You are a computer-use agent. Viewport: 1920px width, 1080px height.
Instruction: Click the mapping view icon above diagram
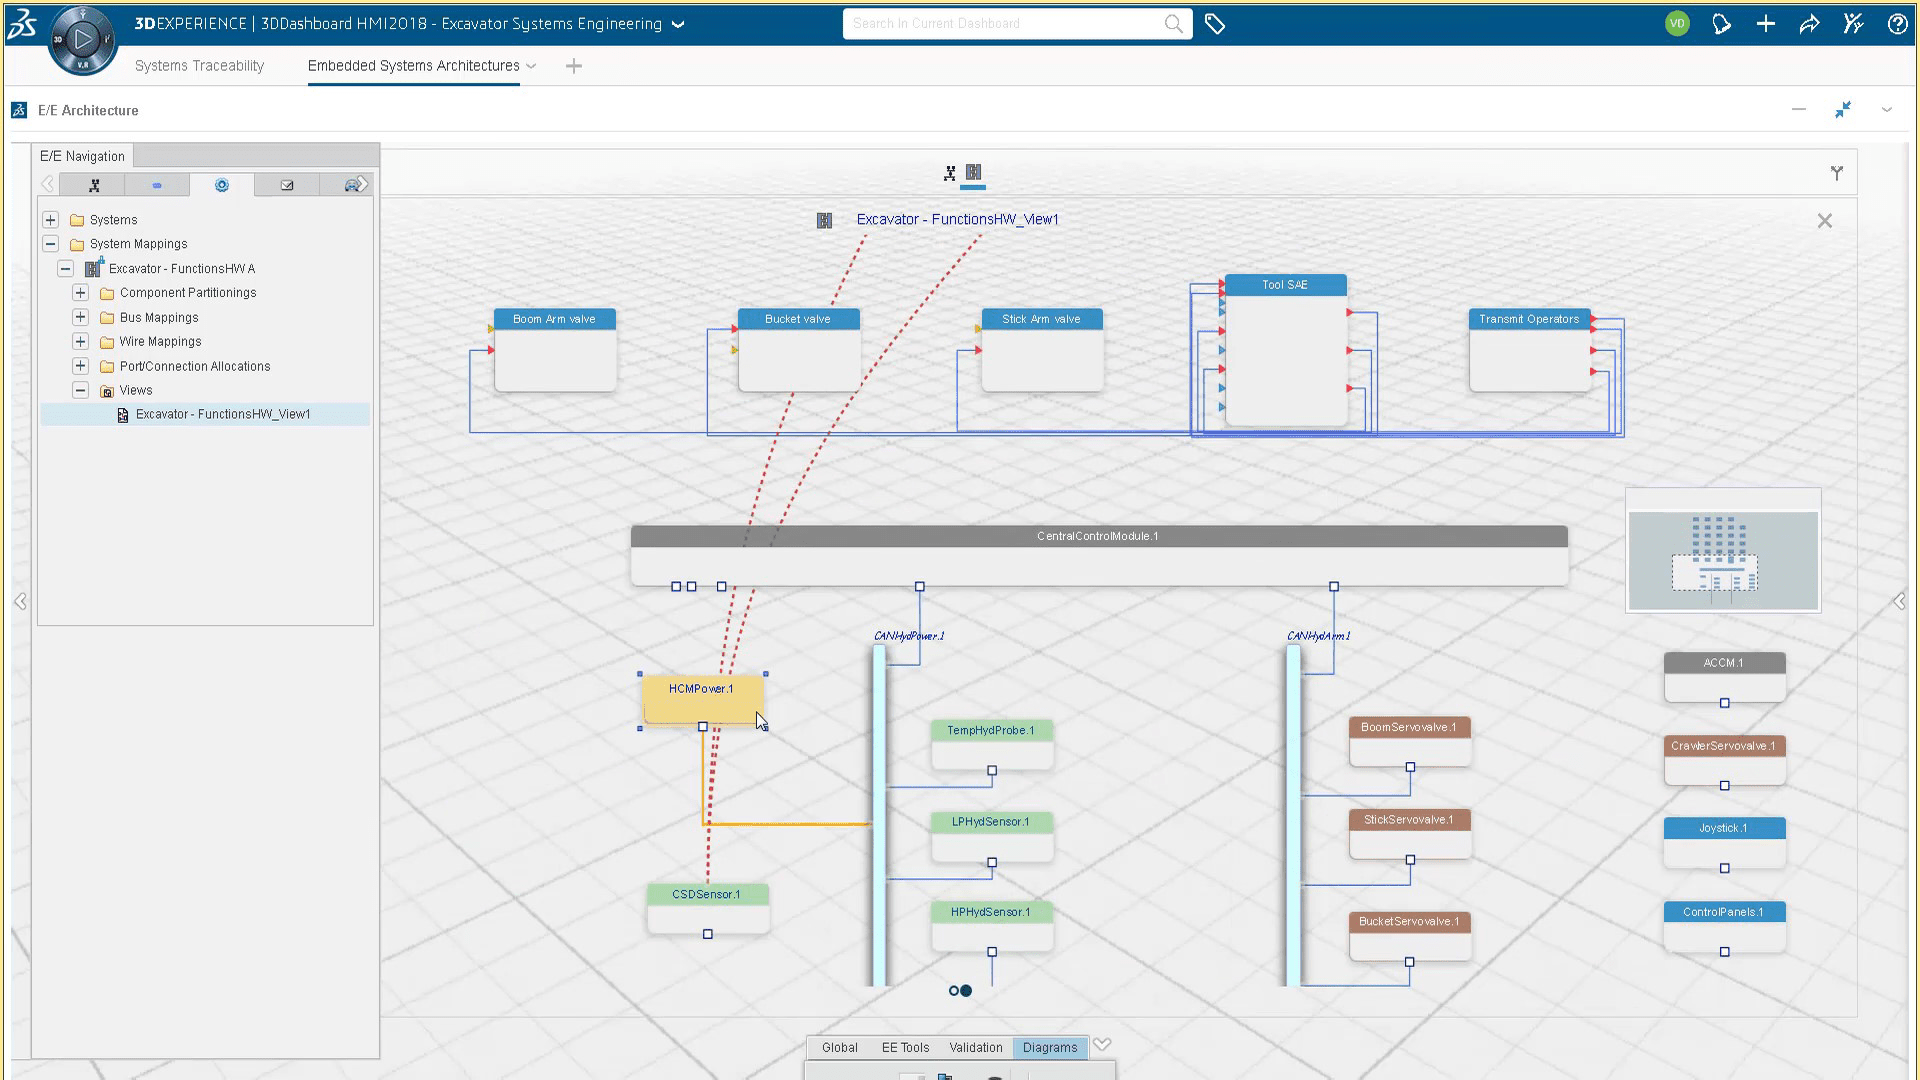(973, 173)
